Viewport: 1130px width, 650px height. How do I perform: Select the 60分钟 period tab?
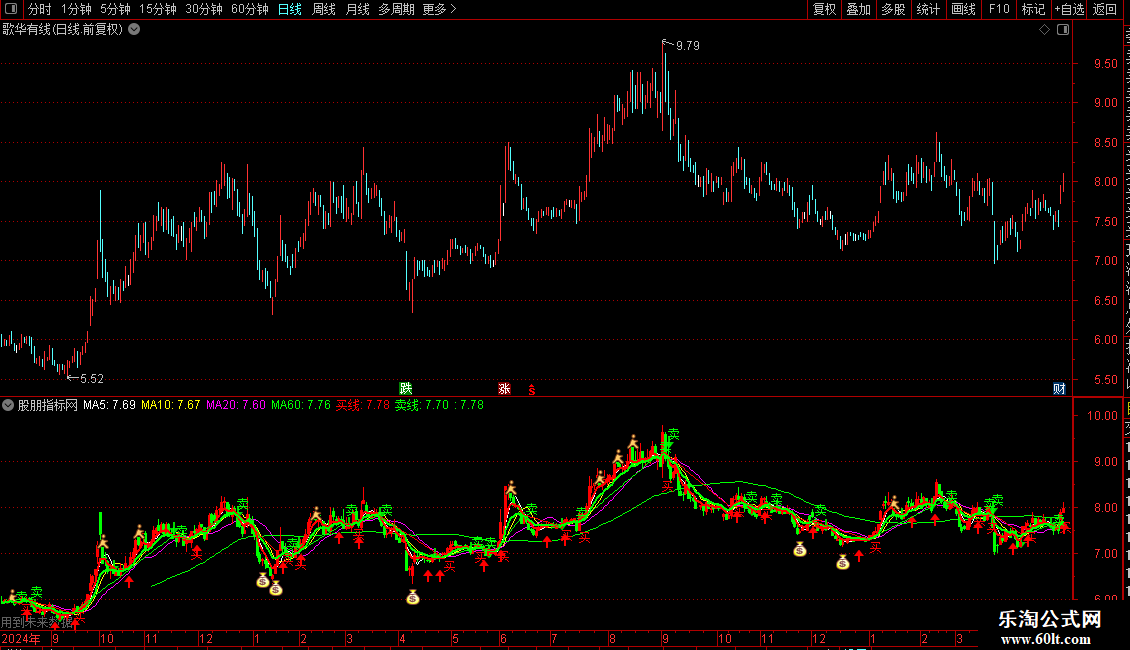click(250, 9)
